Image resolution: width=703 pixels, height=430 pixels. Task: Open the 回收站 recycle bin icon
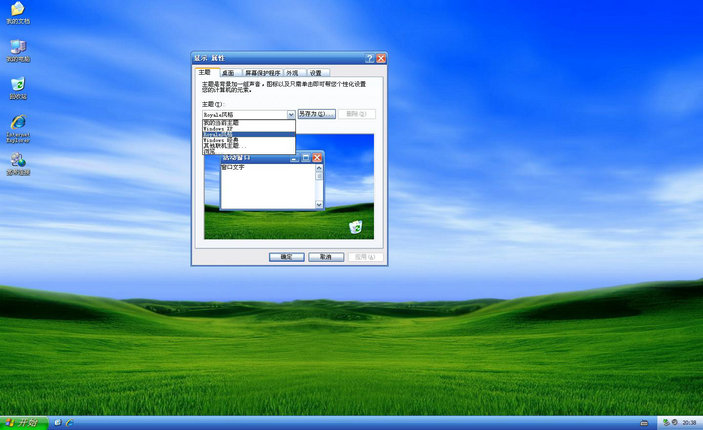pyautogui.click(x=17, y=85)
